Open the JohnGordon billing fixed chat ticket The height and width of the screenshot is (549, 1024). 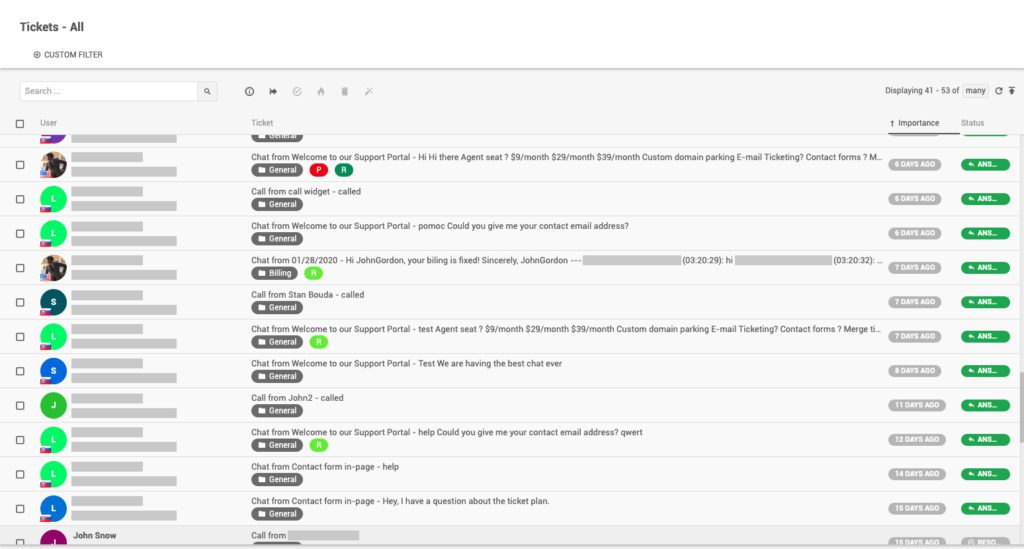click(566, 260)
